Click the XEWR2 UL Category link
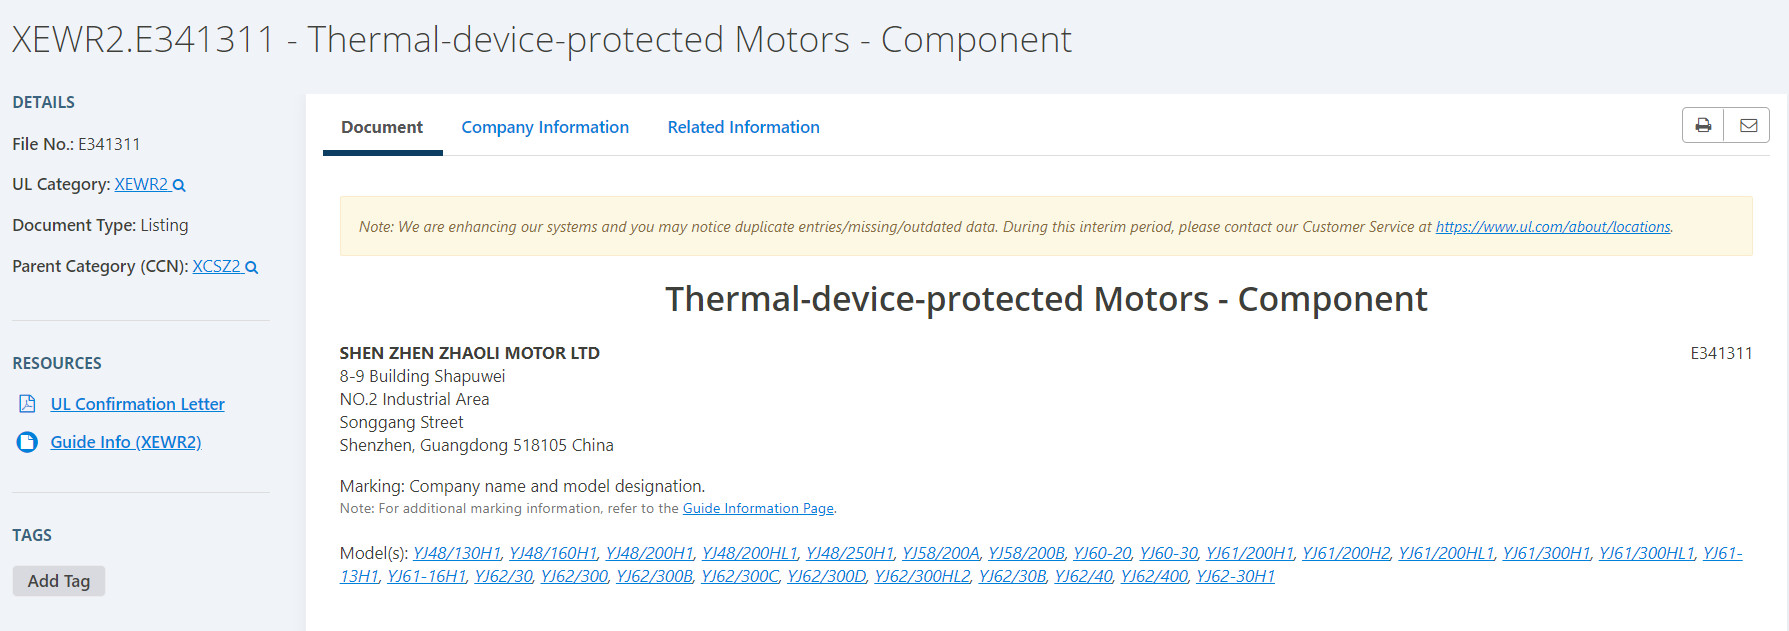Image resolution: width=1789 pixels, height=631 pixels. [141, 184]
